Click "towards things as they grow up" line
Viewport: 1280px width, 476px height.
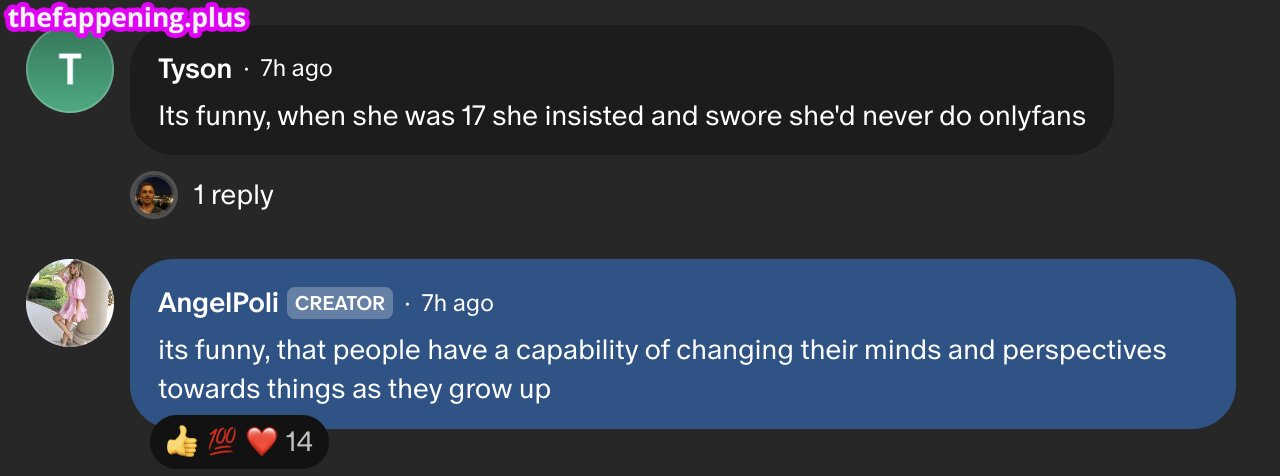click(354, 388)
